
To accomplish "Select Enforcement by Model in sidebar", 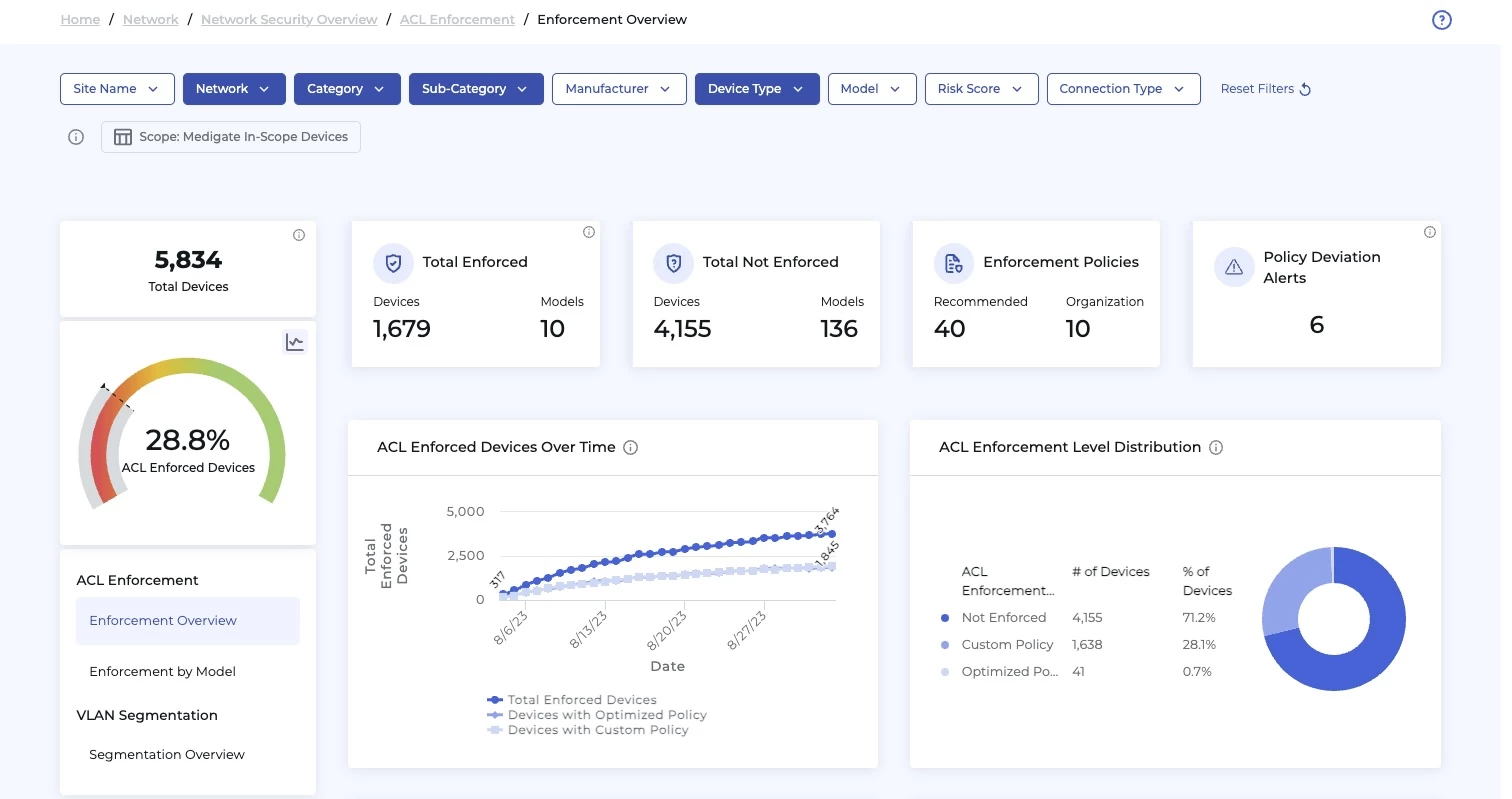I will (162, 672).
